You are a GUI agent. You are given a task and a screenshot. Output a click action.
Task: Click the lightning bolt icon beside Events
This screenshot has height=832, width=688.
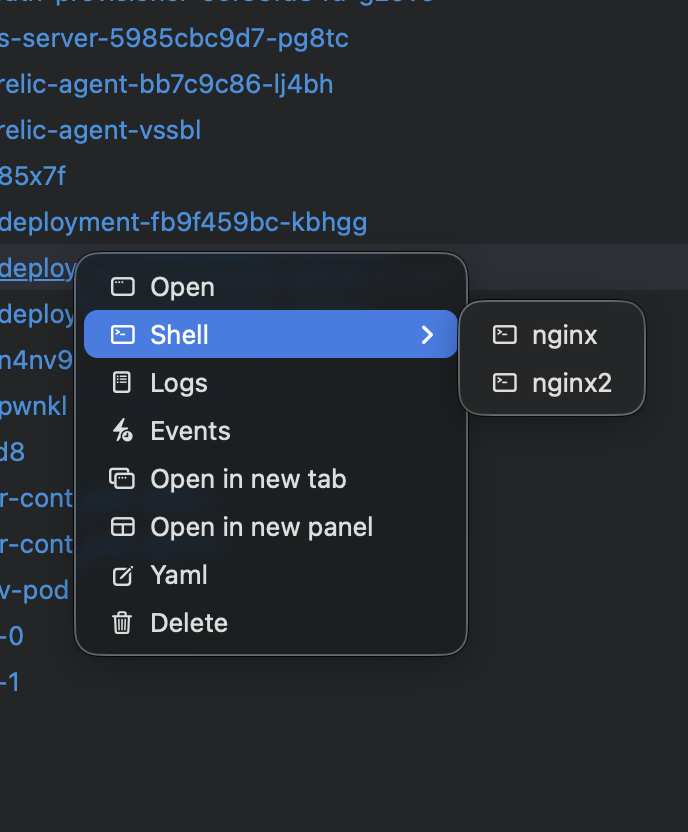click(121, 430)
